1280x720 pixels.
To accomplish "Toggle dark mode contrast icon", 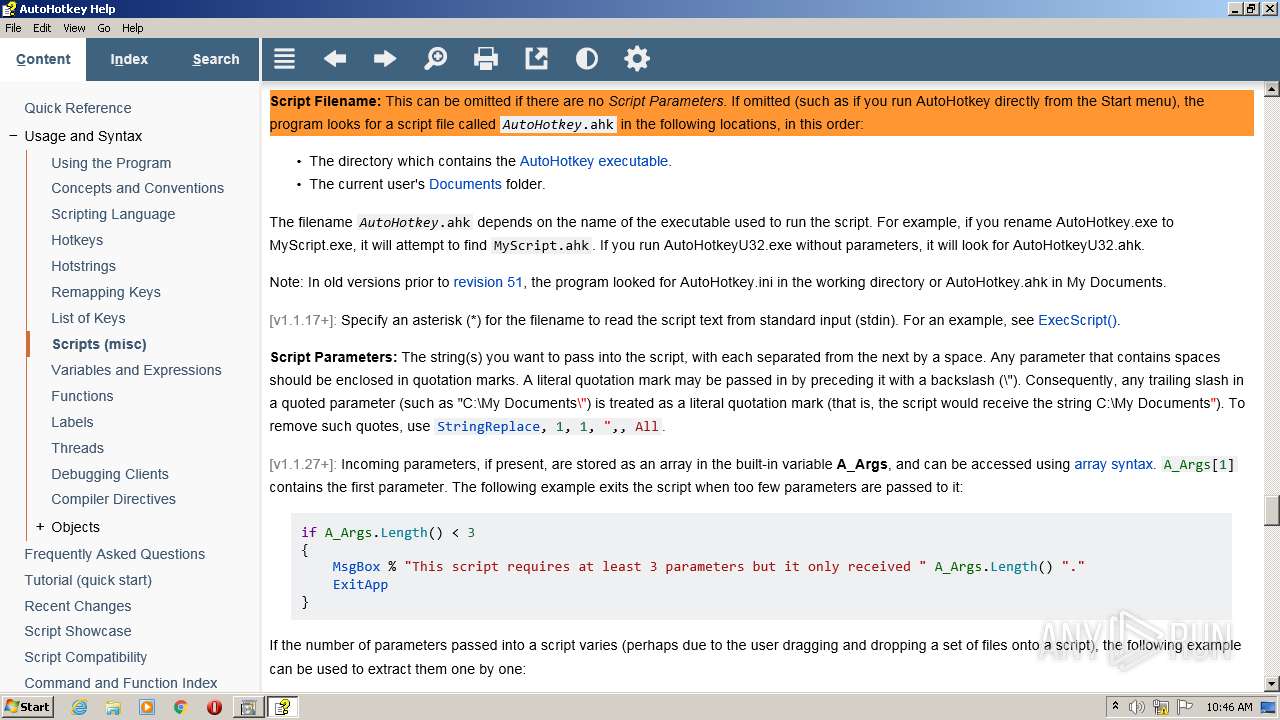I will pos(587,59).
